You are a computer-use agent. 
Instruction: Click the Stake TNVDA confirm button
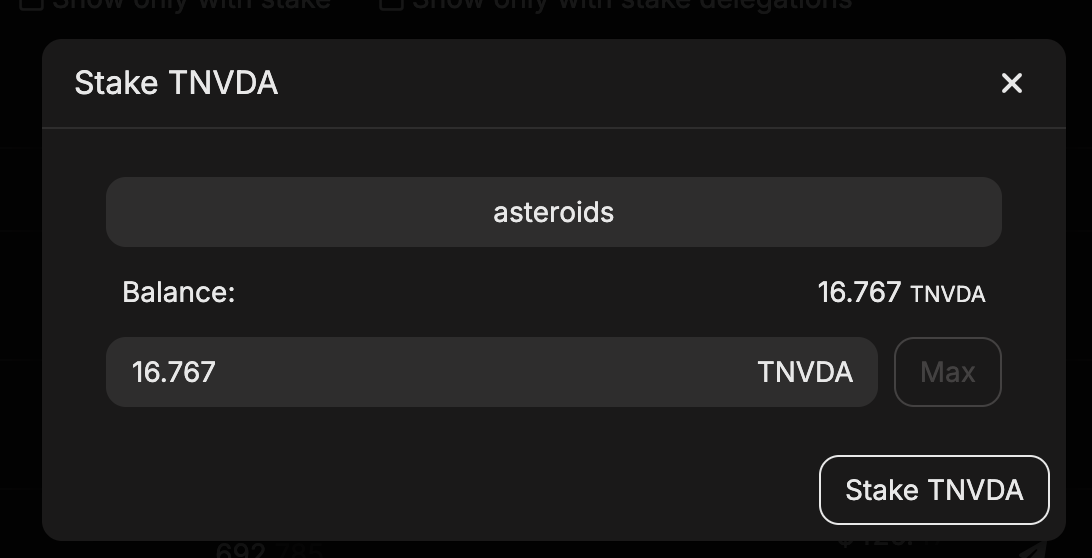[x=933, y=490]
